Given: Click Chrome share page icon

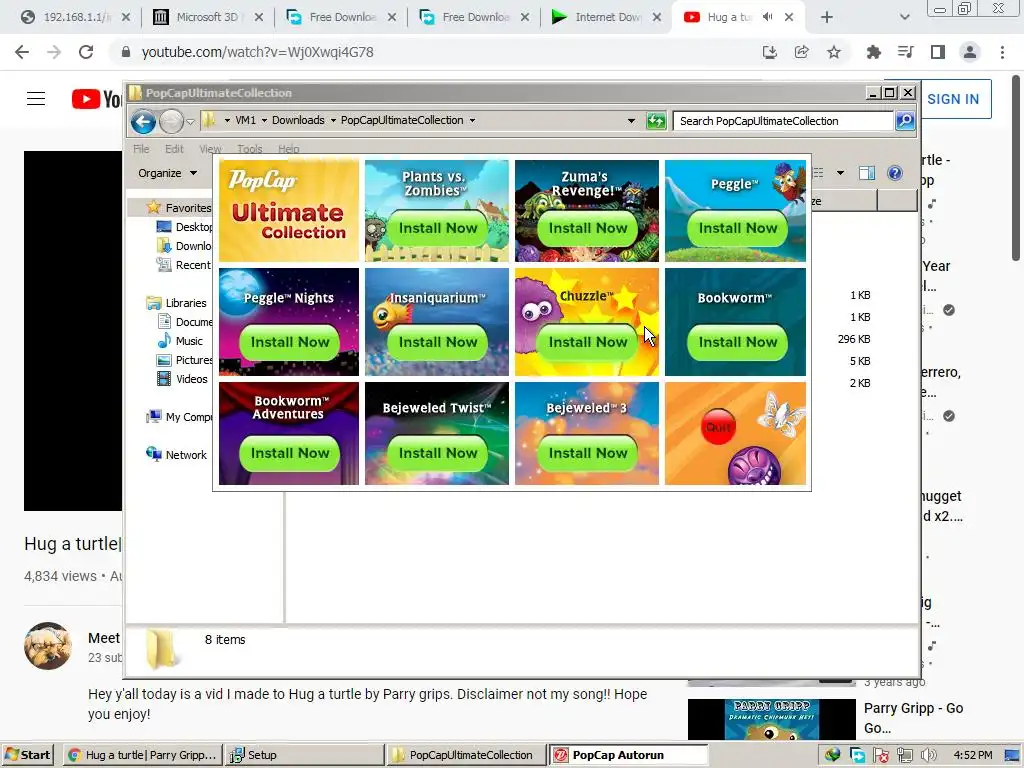Looking at the screenshot, I should tap(801, 52).
